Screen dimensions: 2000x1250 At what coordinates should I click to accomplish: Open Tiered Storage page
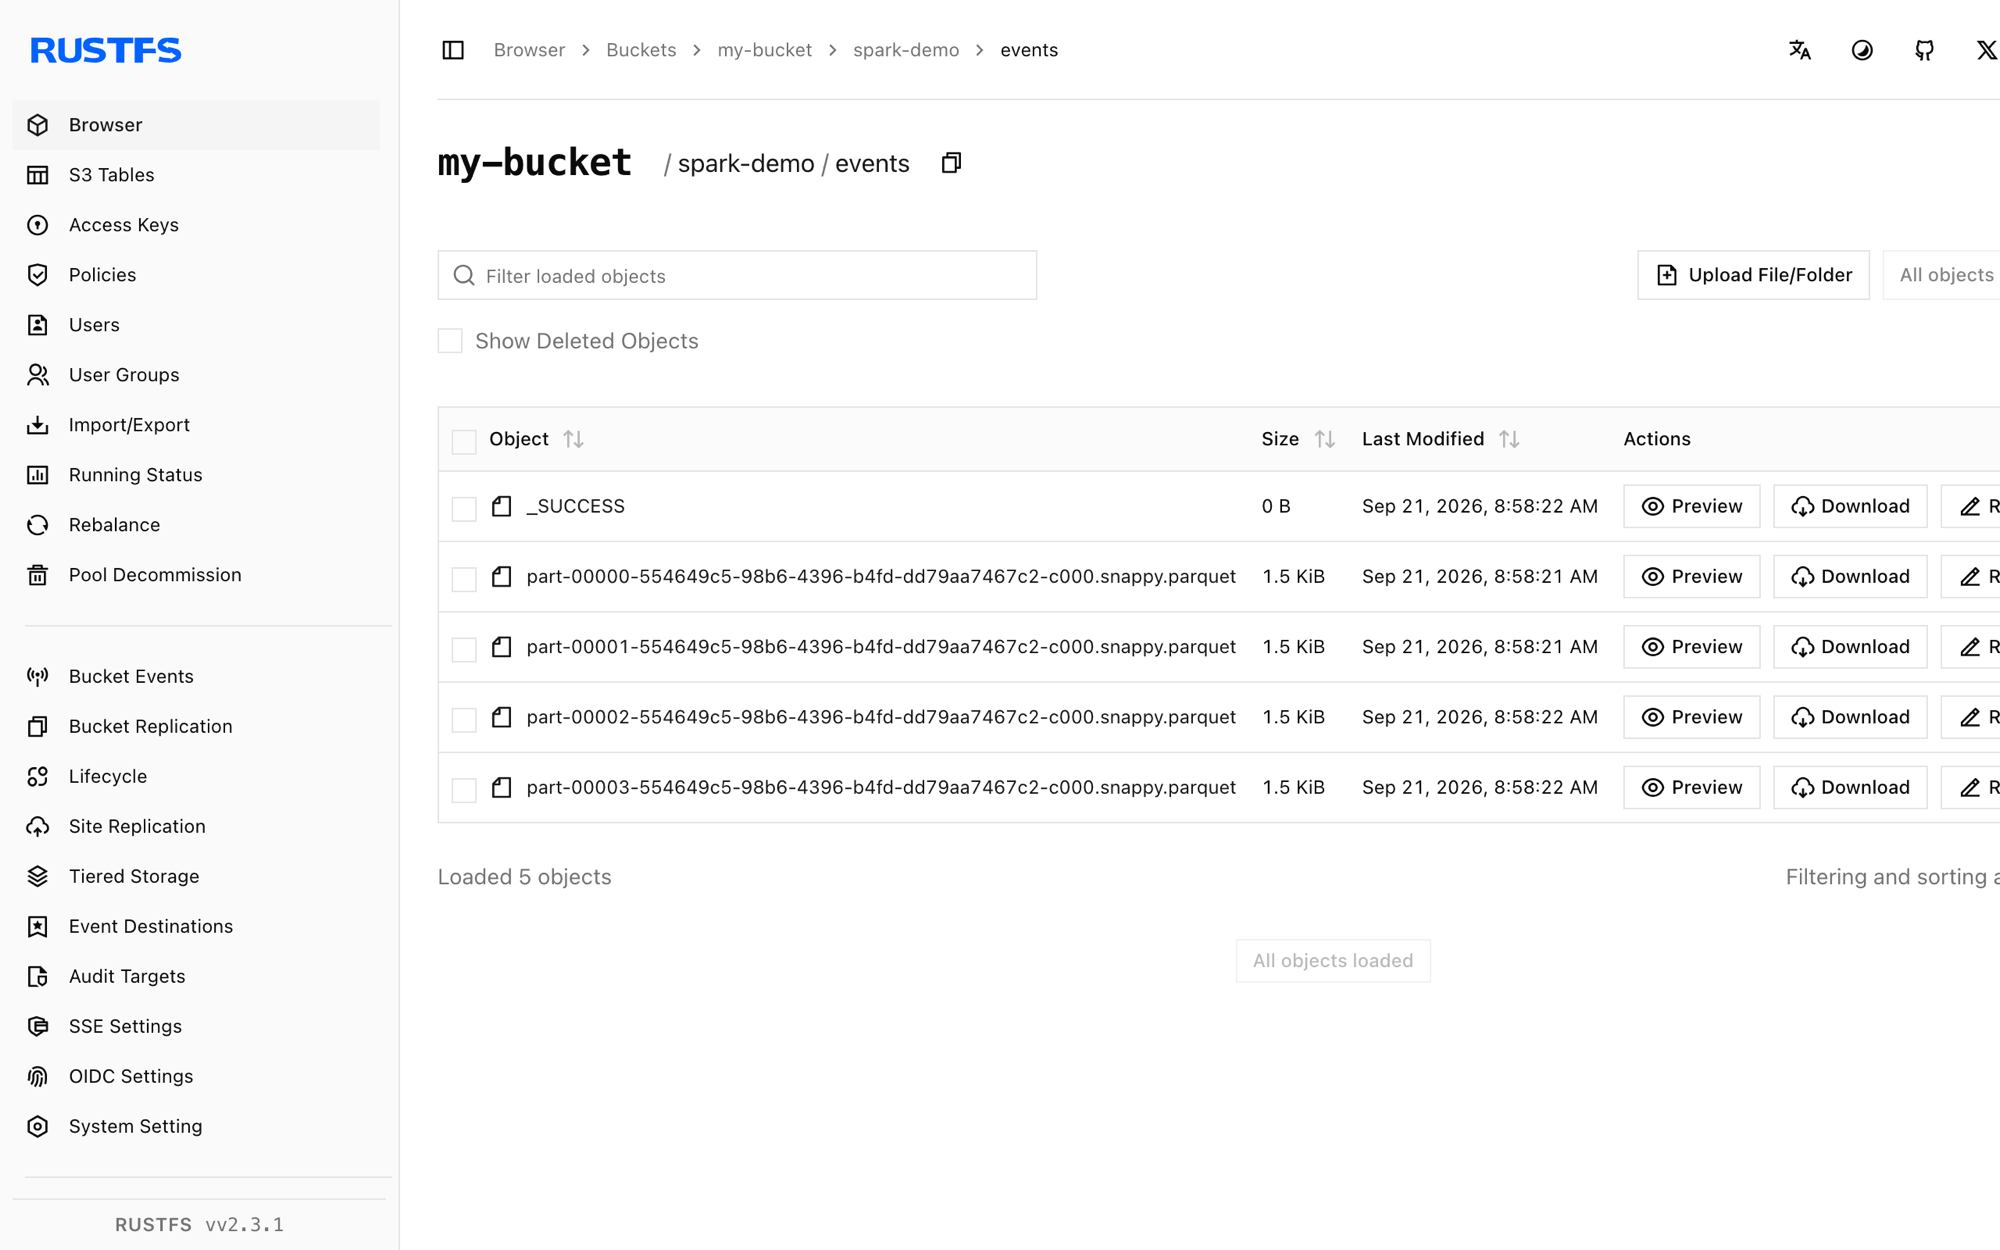pos(196,876)
